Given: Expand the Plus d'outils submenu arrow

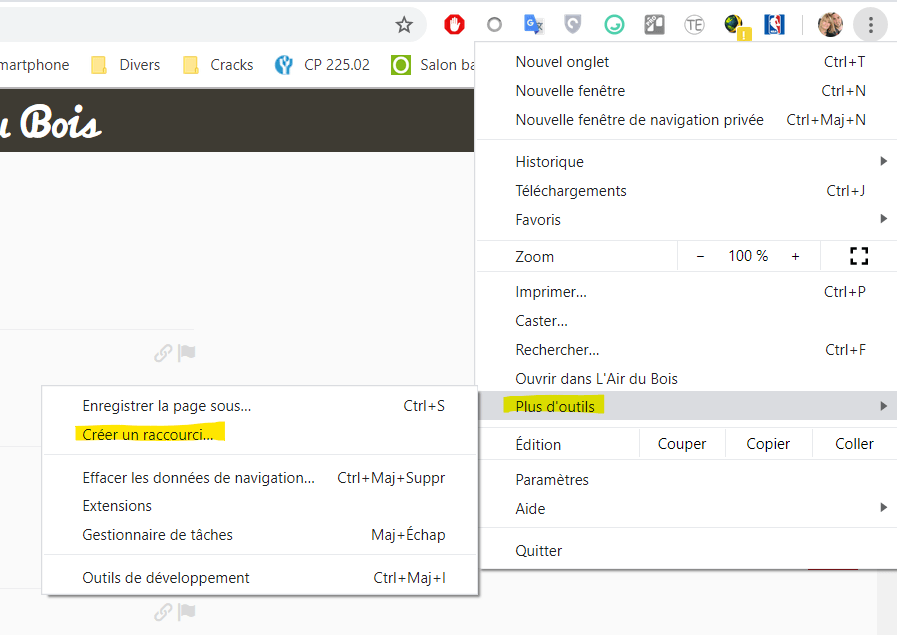Looking at the screenshot, I should [884, 406].
